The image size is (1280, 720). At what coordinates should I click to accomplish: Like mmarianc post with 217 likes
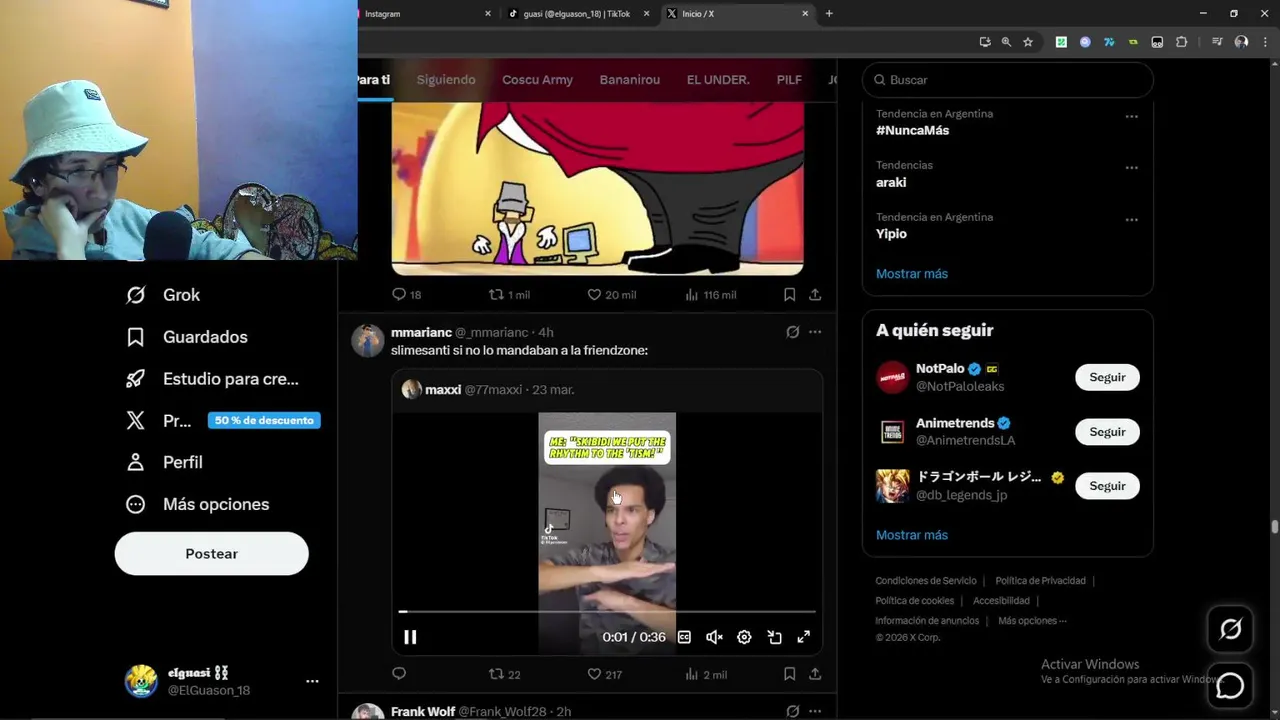[x=604, y=674]
